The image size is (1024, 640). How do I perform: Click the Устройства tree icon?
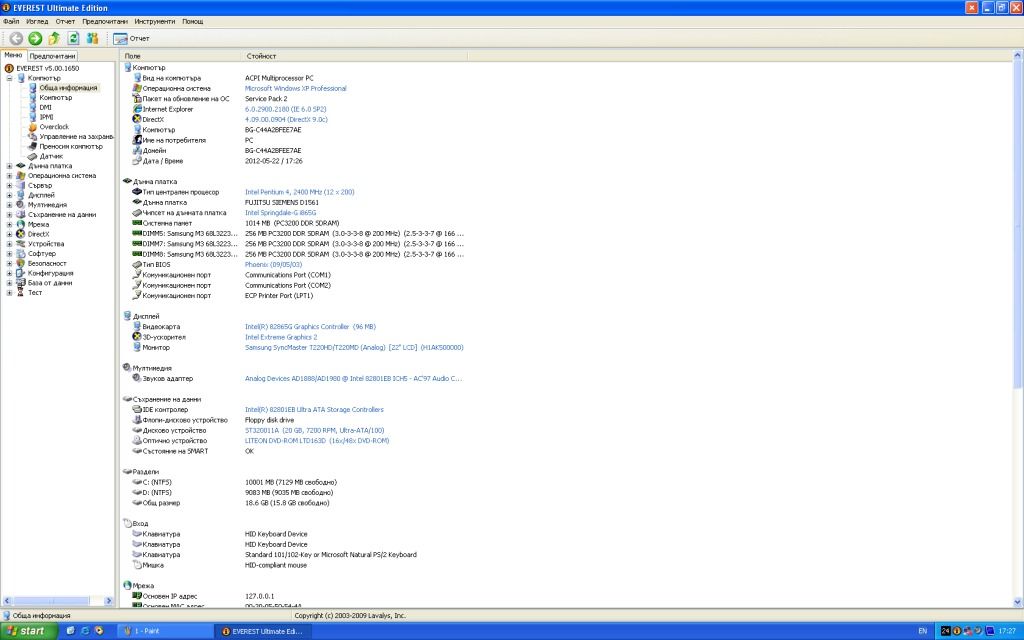tap(21, 244)
